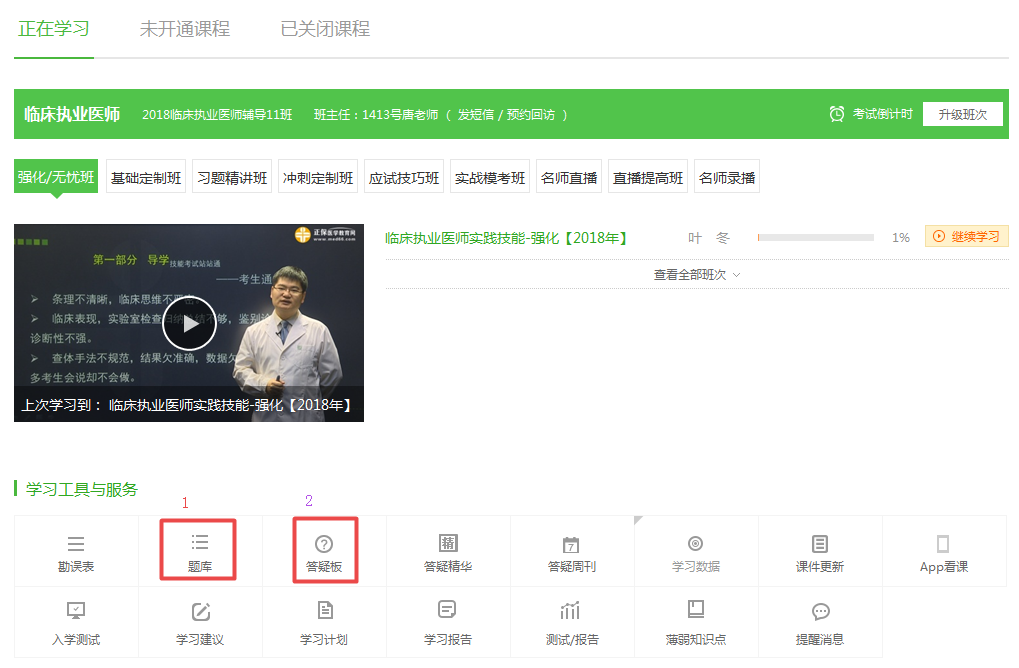Open 学习计划 study plan

click(324, 621)
